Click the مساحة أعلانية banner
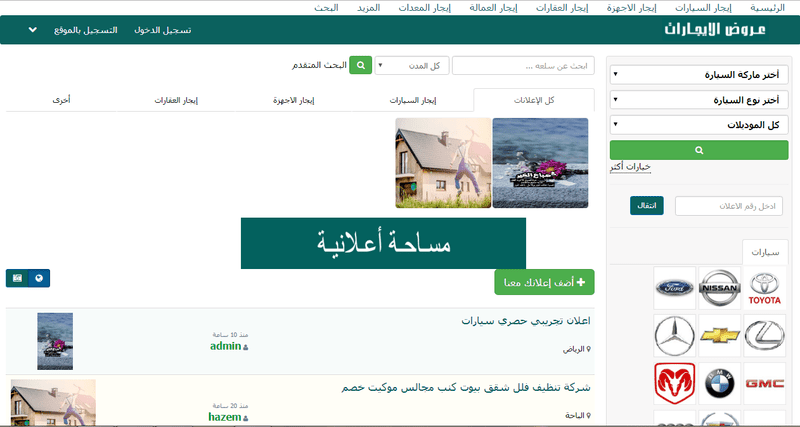 tap(383, 243)
